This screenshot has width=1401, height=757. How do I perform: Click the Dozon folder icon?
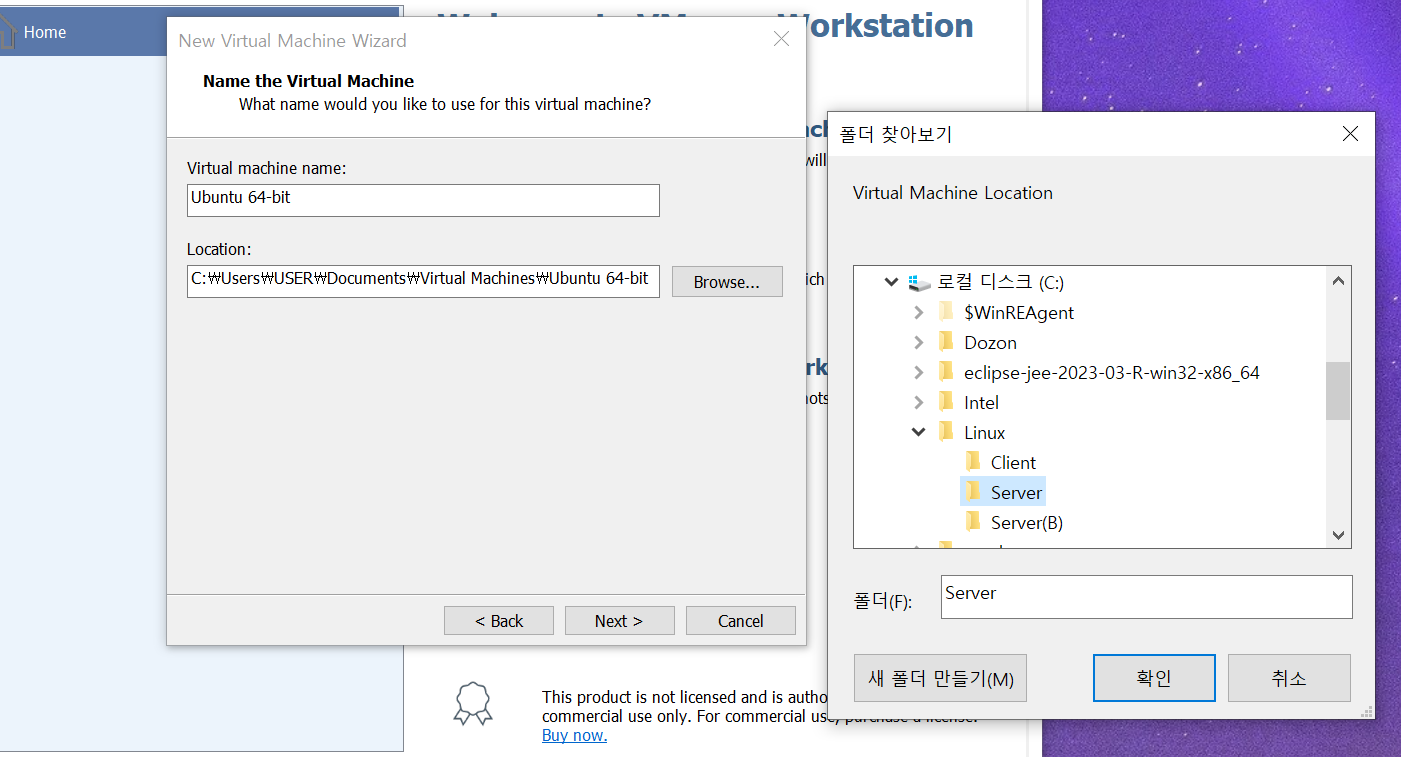click(946, 342)
